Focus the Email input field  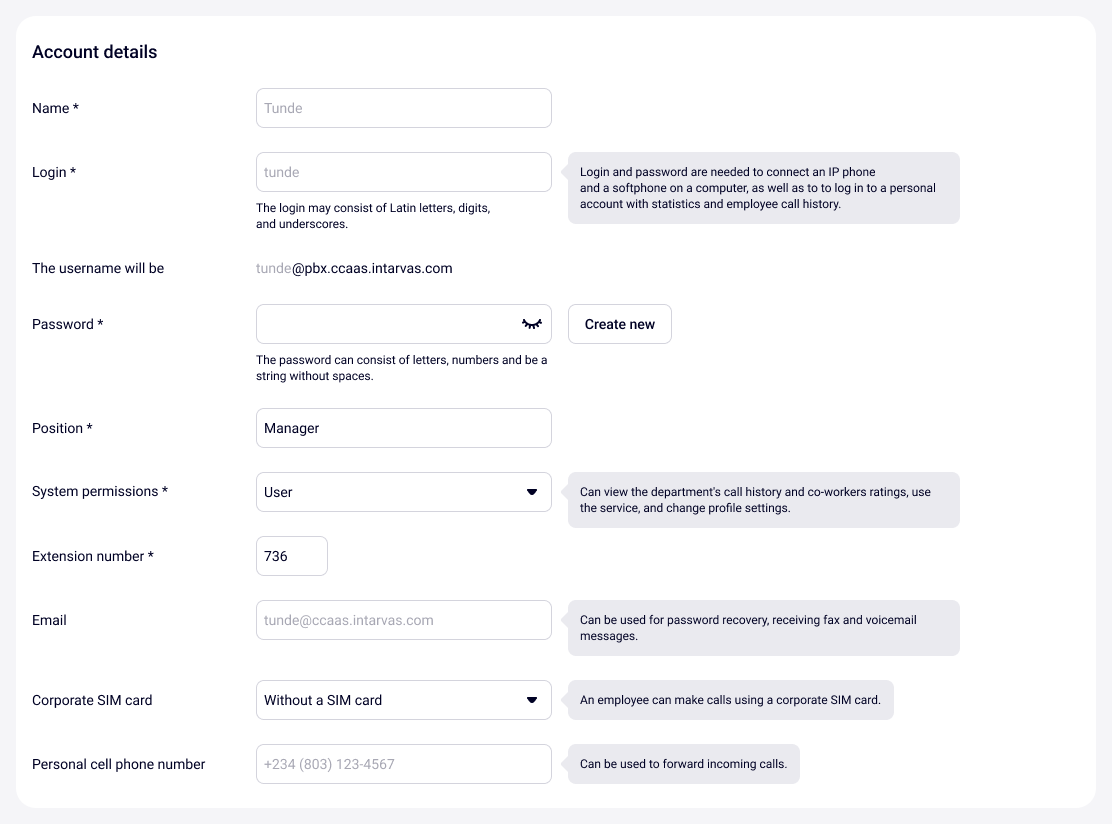403,620
